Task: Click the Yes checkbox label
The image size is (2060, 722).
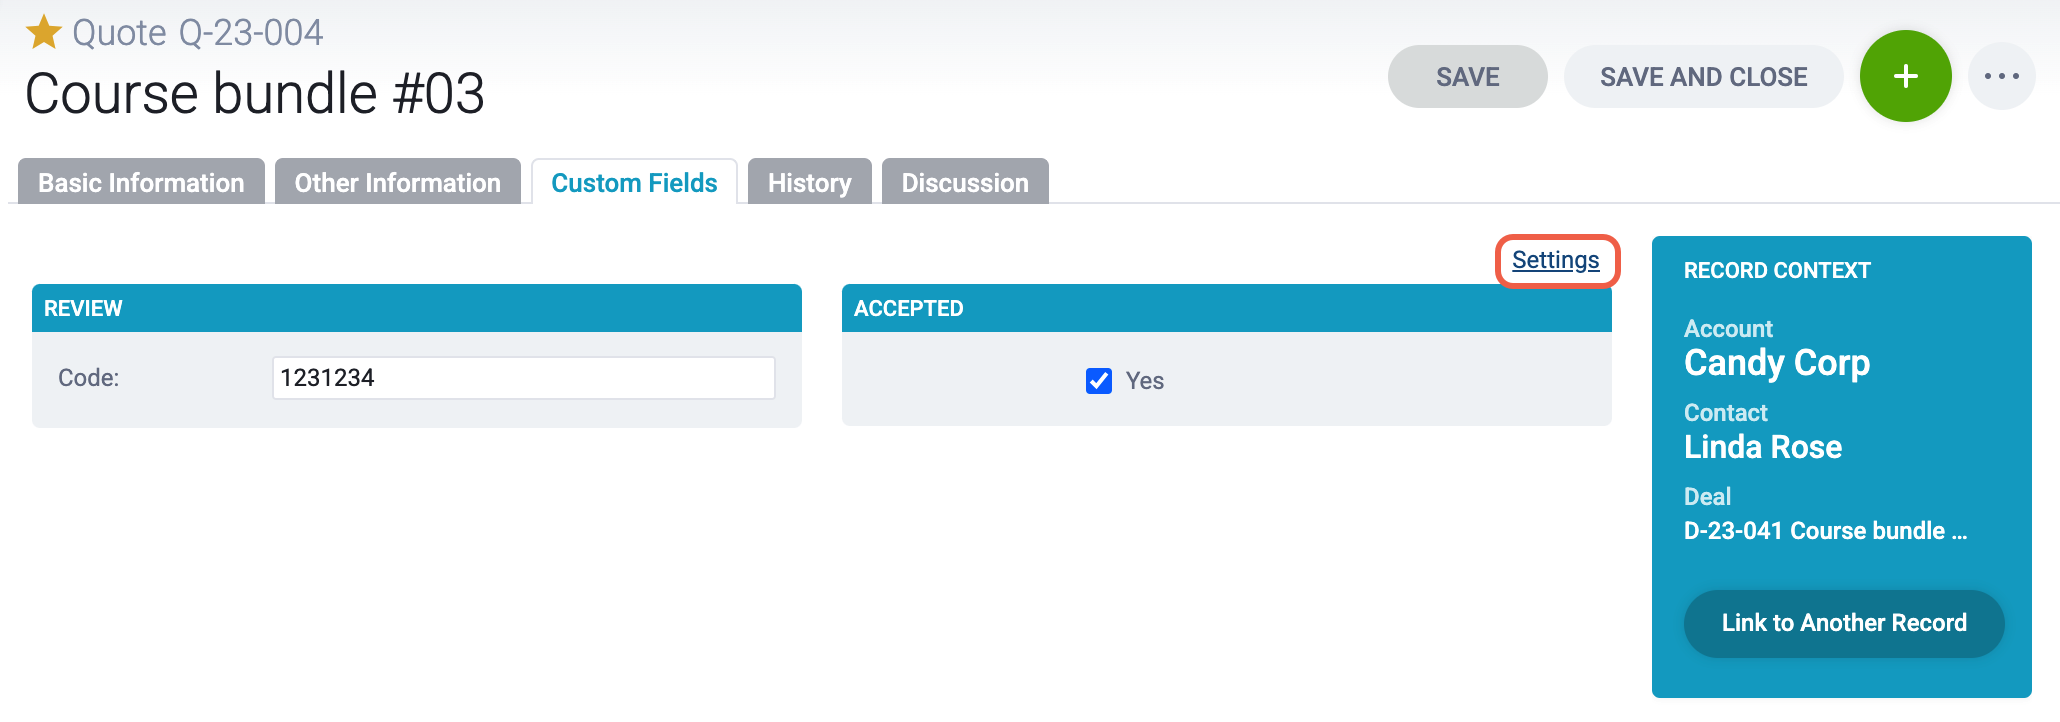Action: (x=1145, y=381)
